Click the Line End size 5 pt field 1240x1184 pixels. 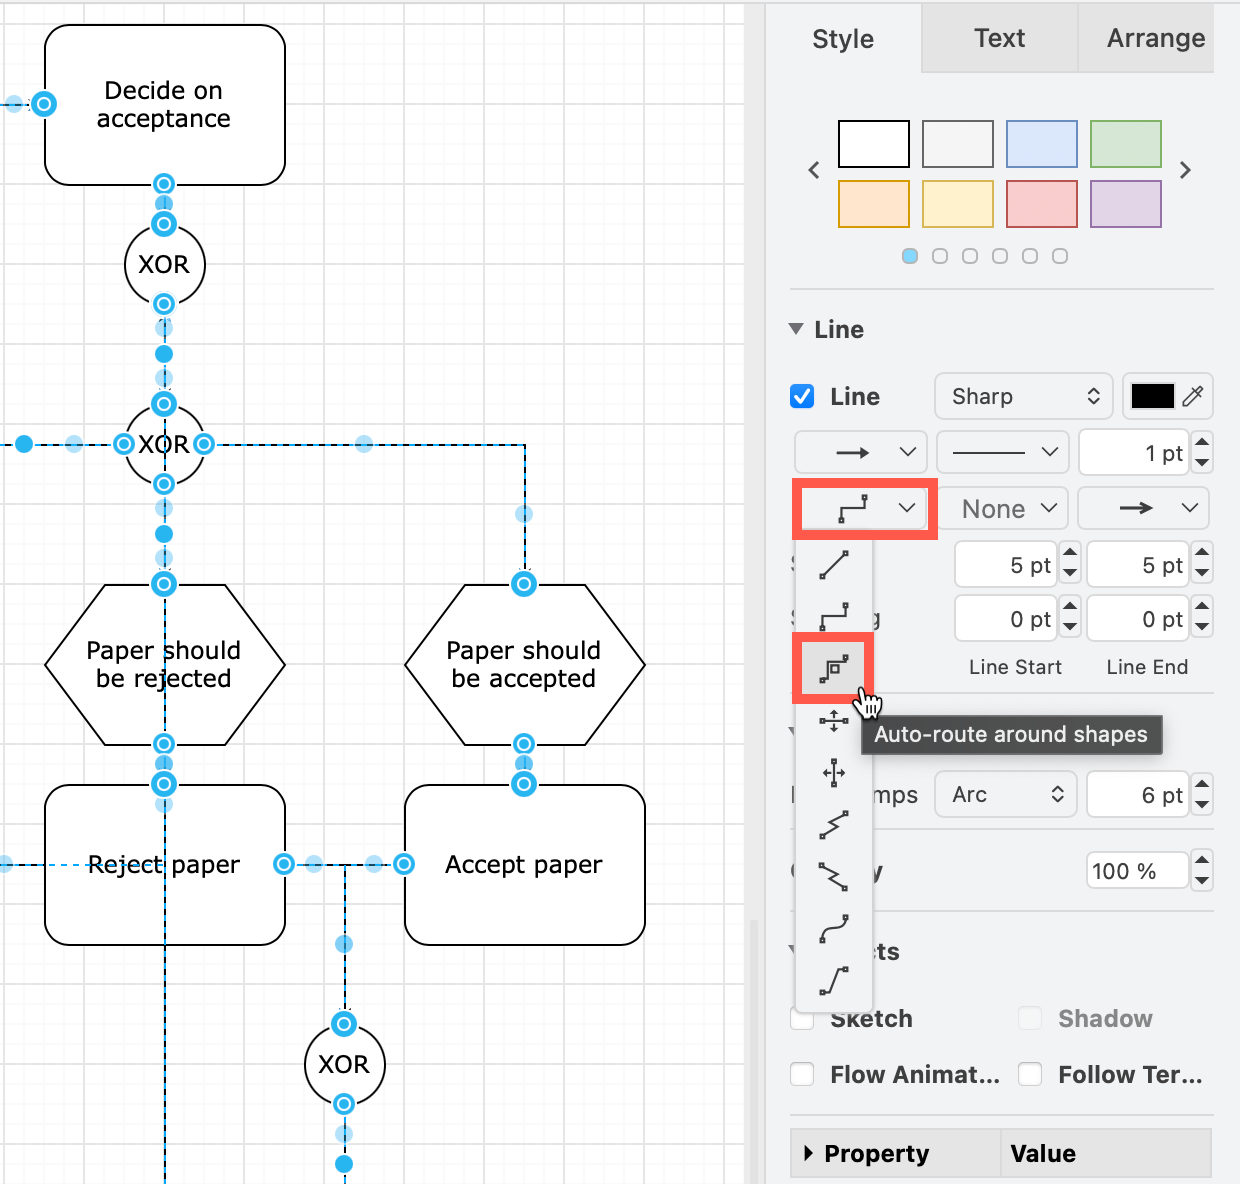(x=1139, y=565)
